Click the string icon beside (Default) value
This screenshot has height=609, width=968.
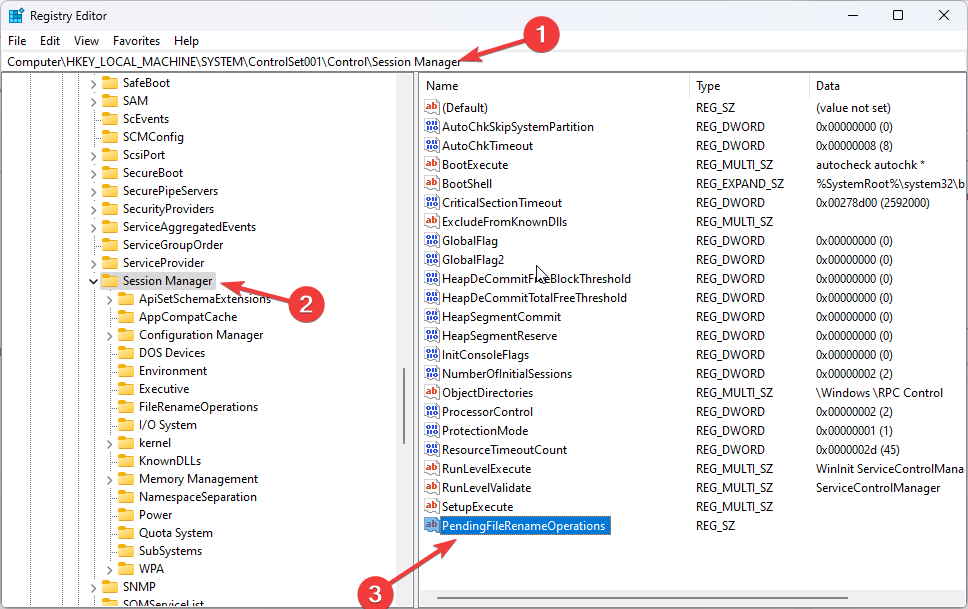pyautogui.click(x=432, y=107)
